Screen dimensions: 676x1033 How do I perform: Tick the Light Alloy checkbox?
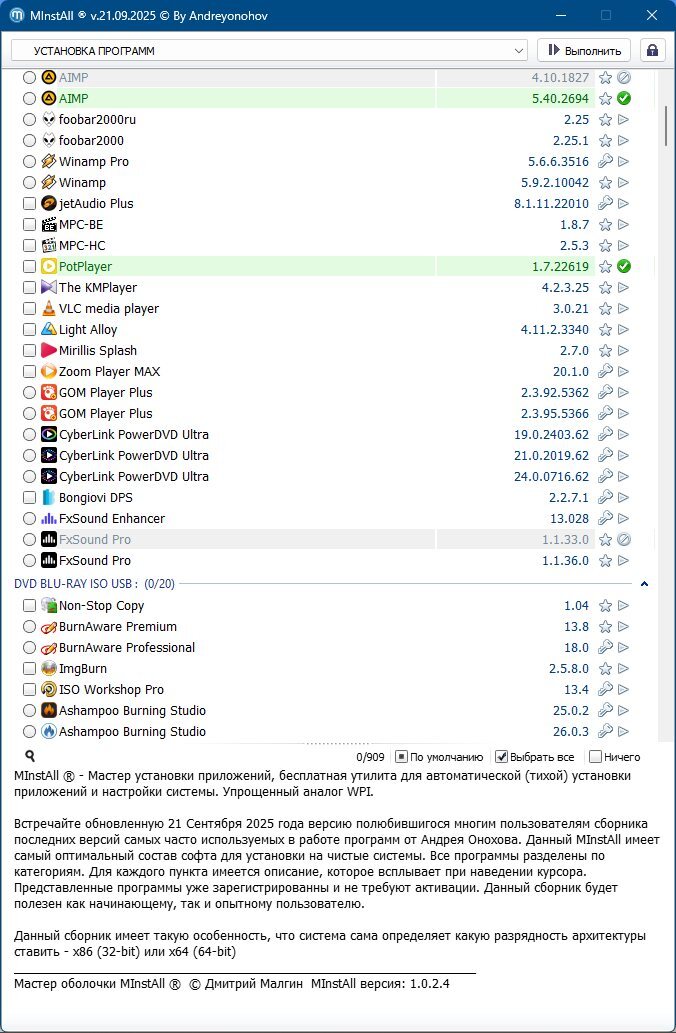30,330
